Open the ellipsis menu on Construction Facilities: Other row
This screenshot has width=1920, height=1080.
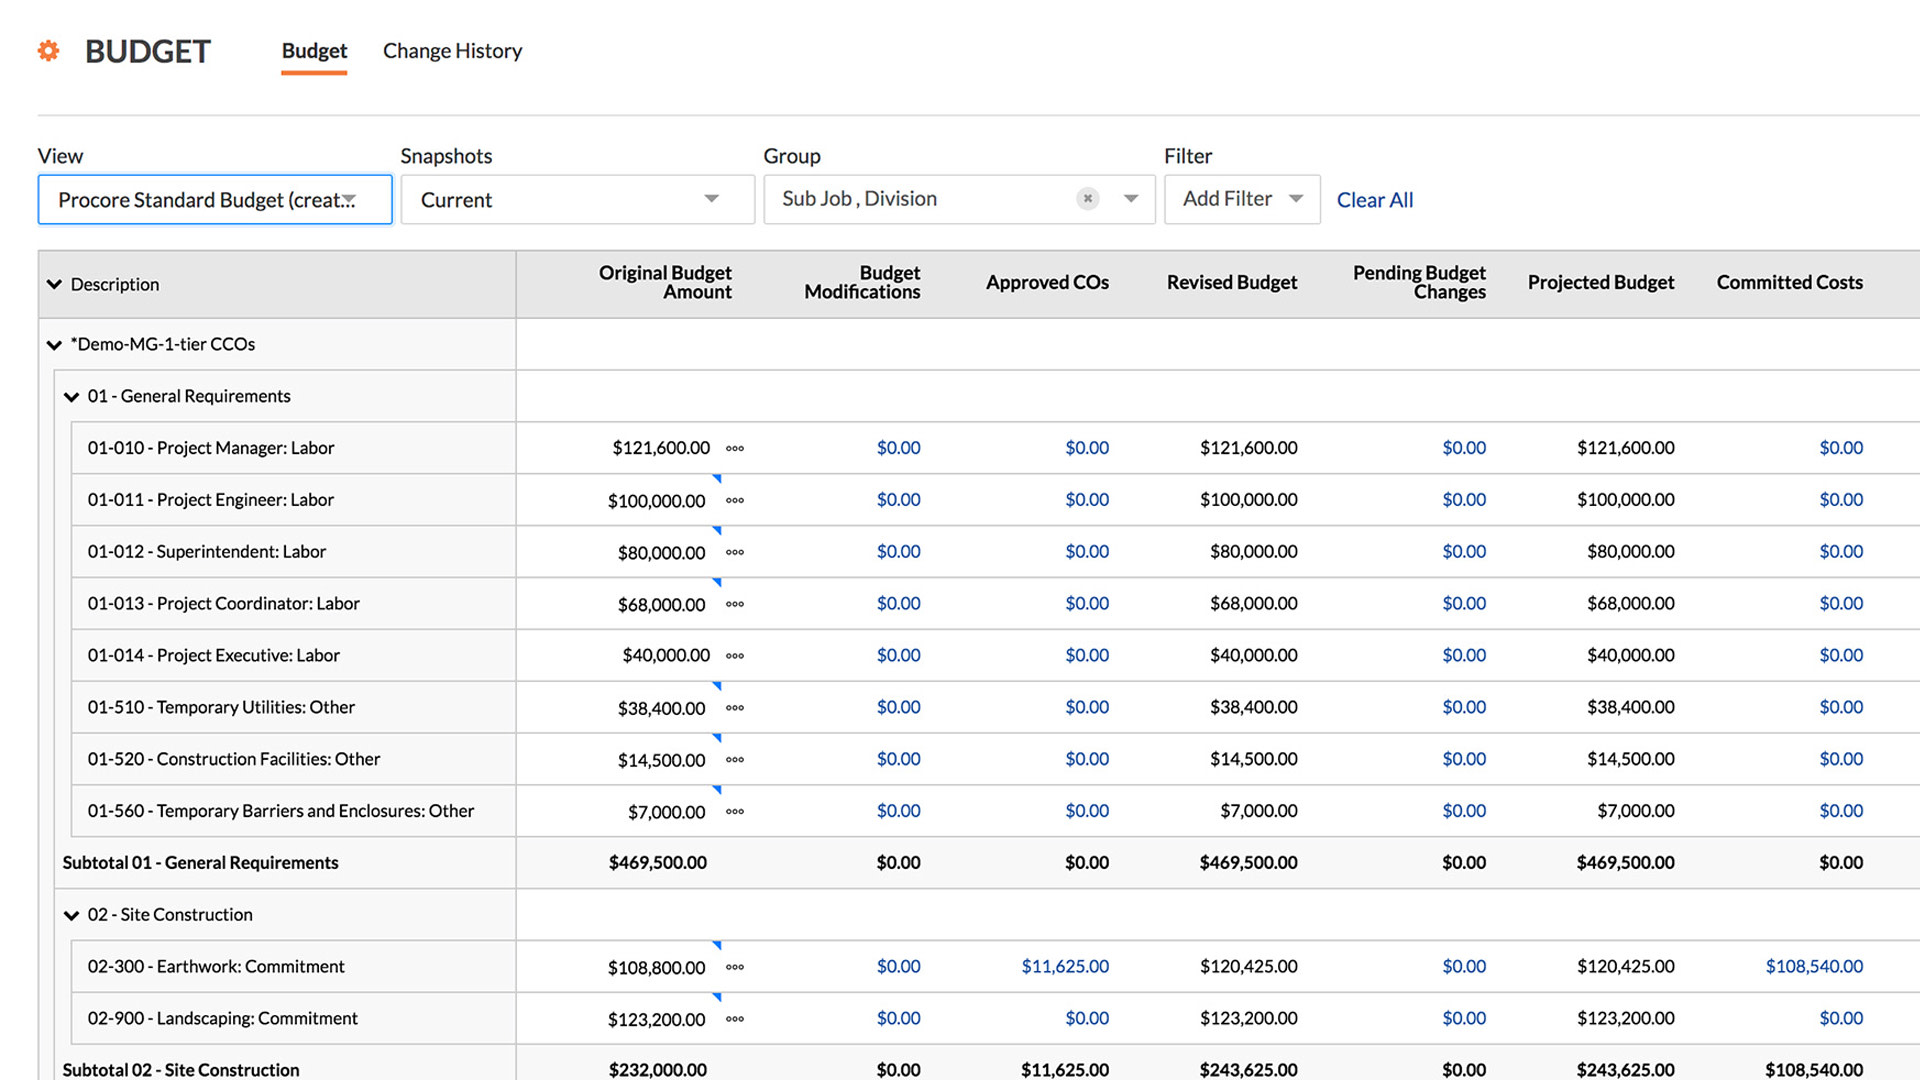[x=735, y=761]
